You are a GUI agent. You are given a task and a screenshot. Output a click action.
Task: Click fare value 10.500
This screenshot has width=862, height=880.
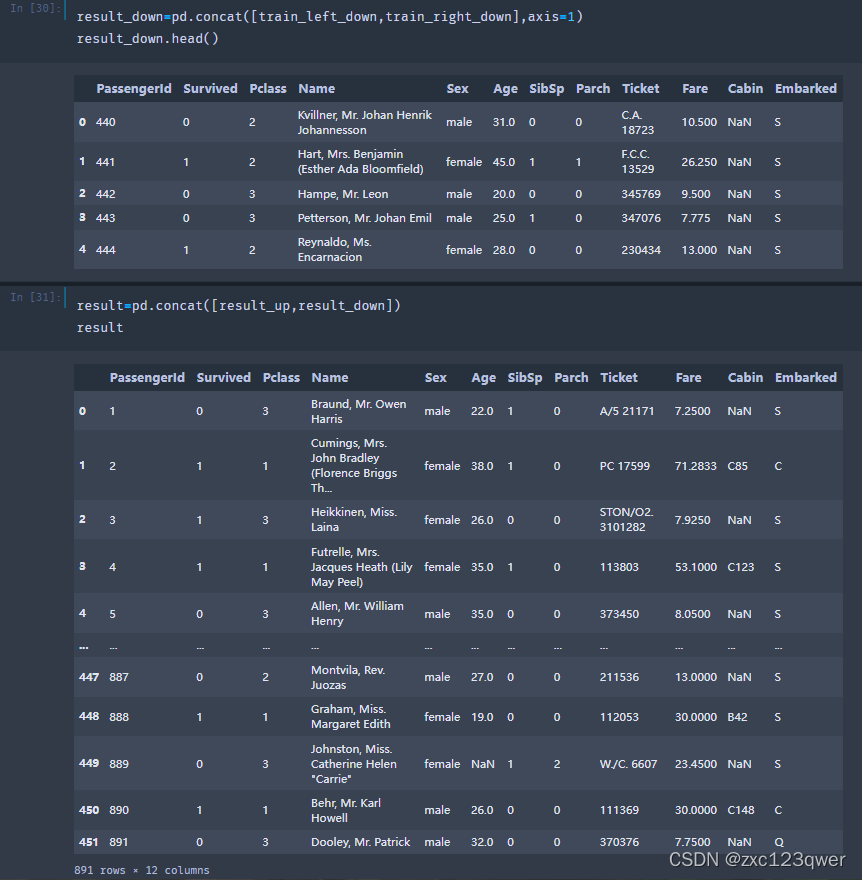pyautogui.click(x=699, y=122)
